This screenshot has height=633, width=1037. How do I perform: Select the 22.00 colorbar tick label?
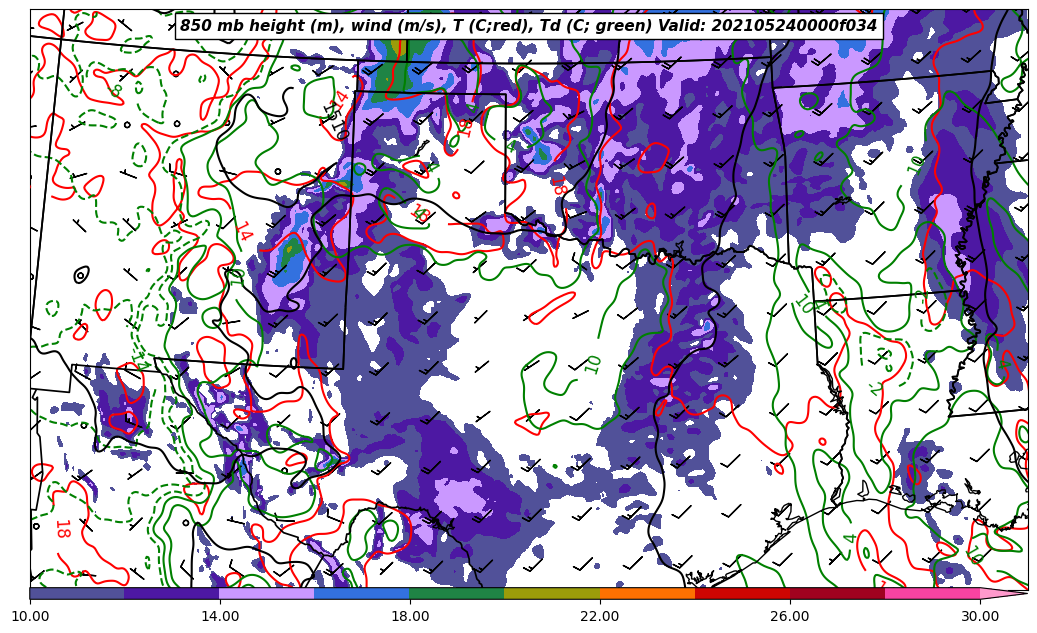[x=600, y=616]
